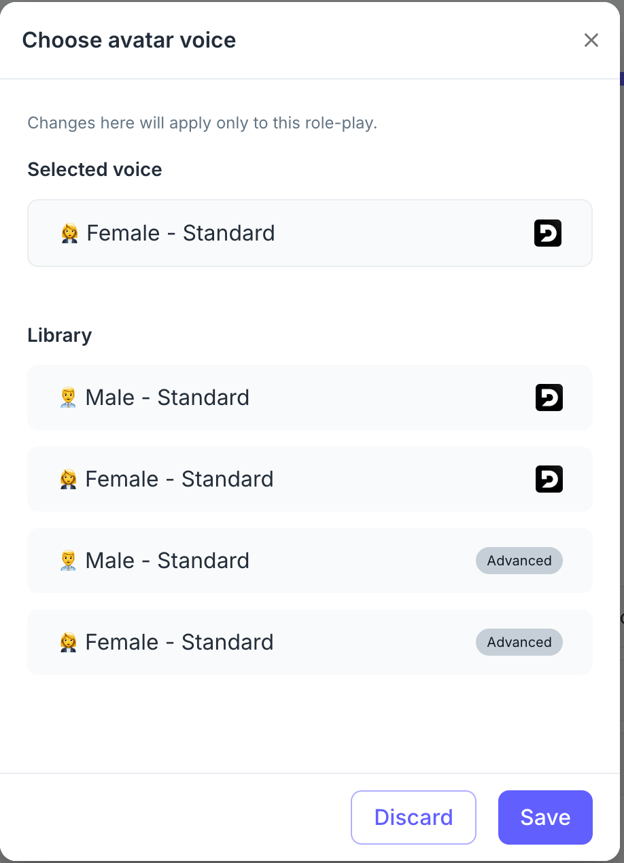The width and height of the screenshot is (624, 863).
Task: Select the non-Advanced Female - Standard Library voice
Action: coord(179,480)
